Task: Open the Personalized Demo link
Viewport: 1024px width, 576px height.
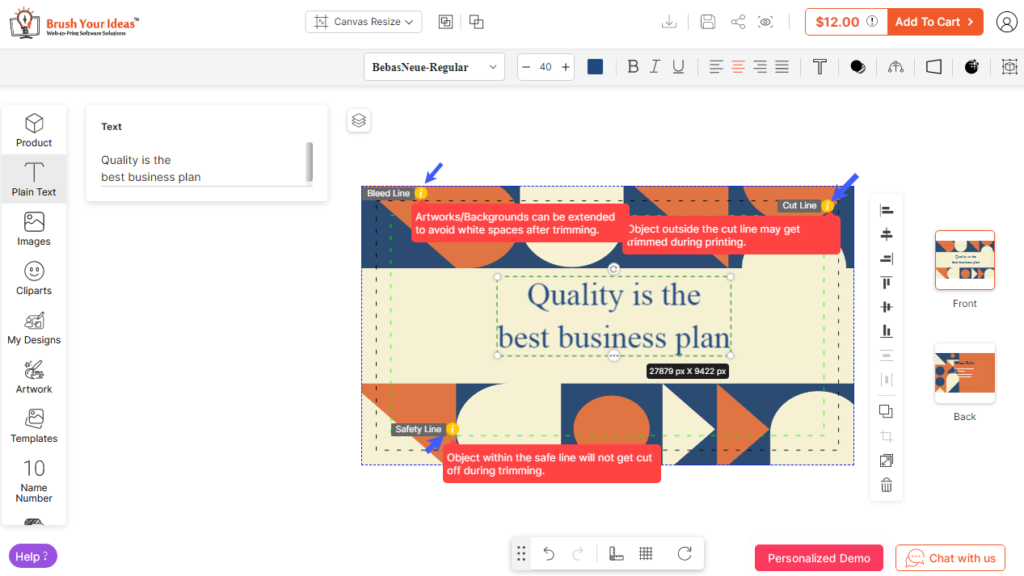Action: (x=819, y=557)
